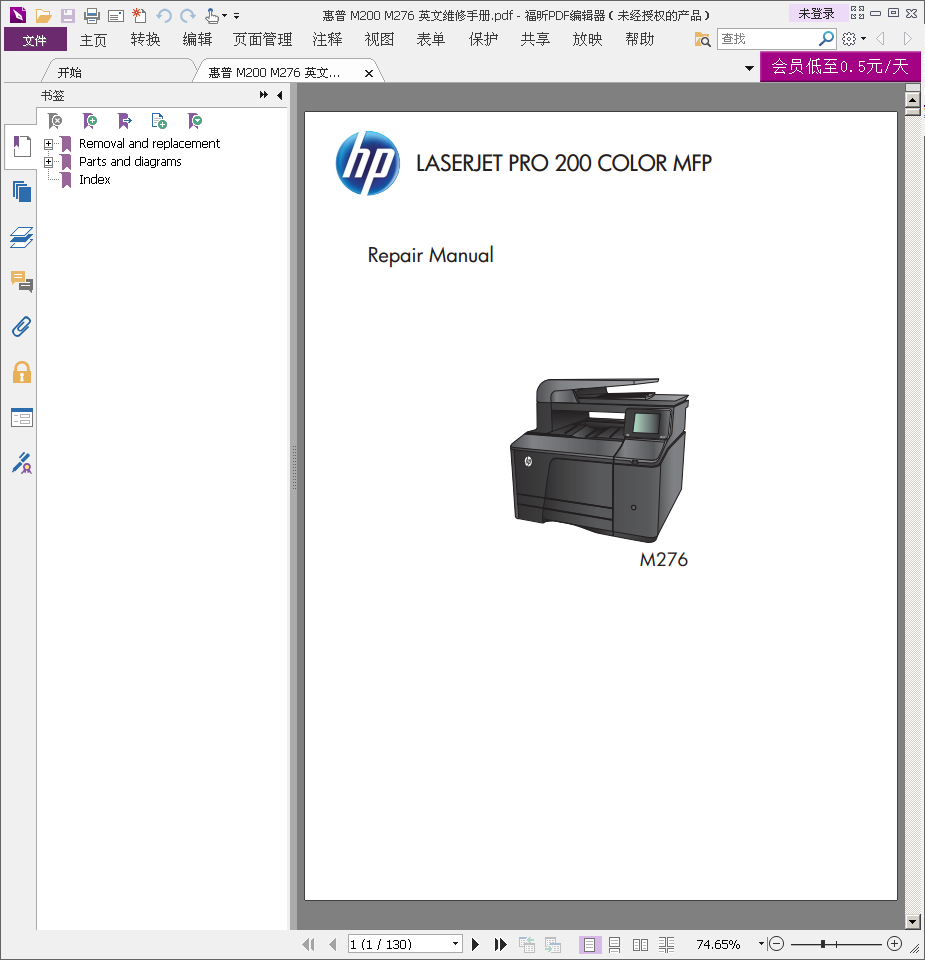The image size is (925, 960).
Task: Open the 共享 ribbon tab
Action: coord(536,40)
